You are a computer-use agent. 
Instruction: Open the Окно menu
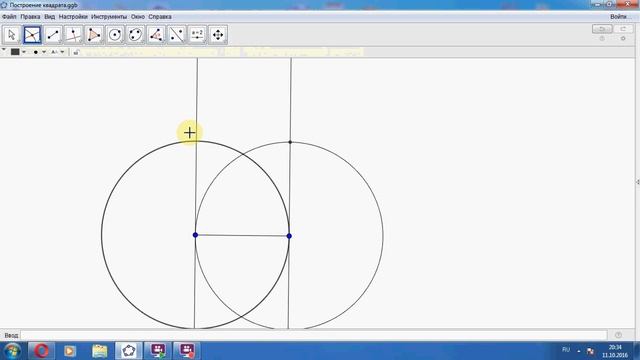pos(138,17)
